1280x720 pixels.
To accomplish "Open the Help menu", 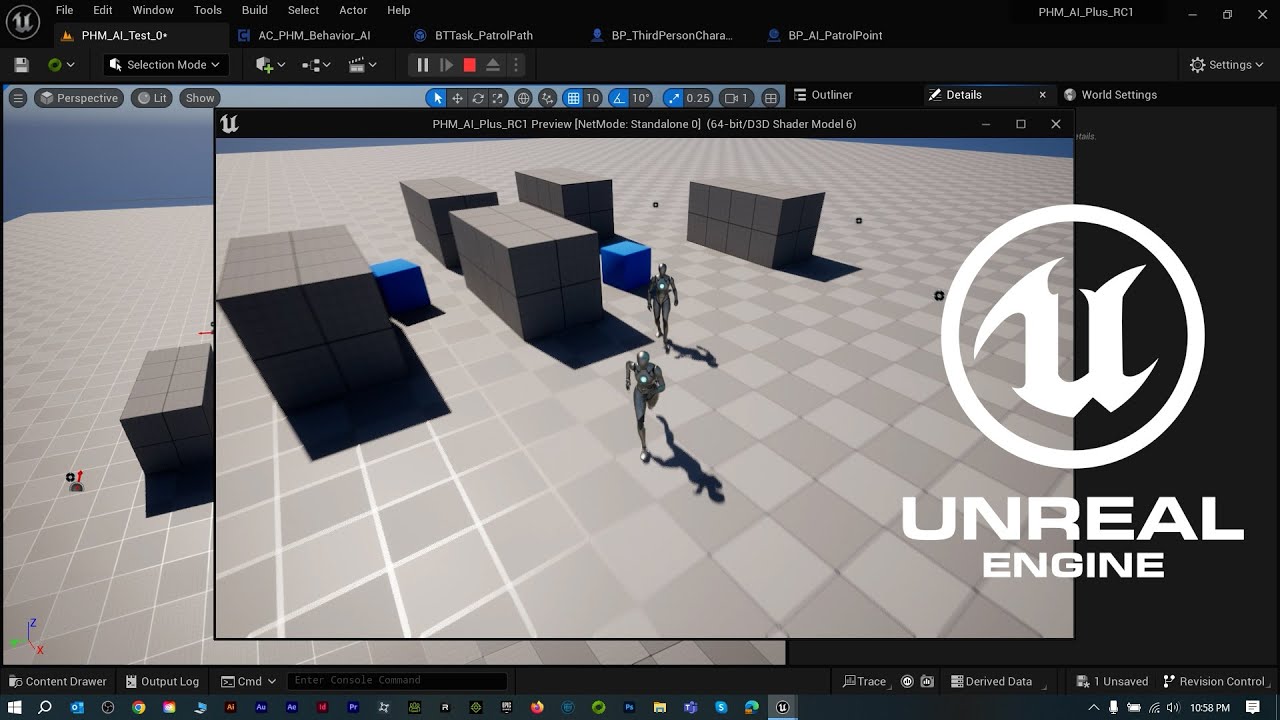I will (x=398, y=10).
